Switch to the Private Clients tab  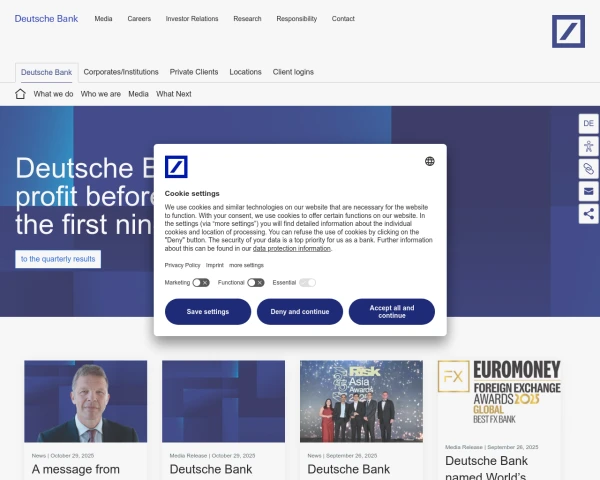point(194,72)
